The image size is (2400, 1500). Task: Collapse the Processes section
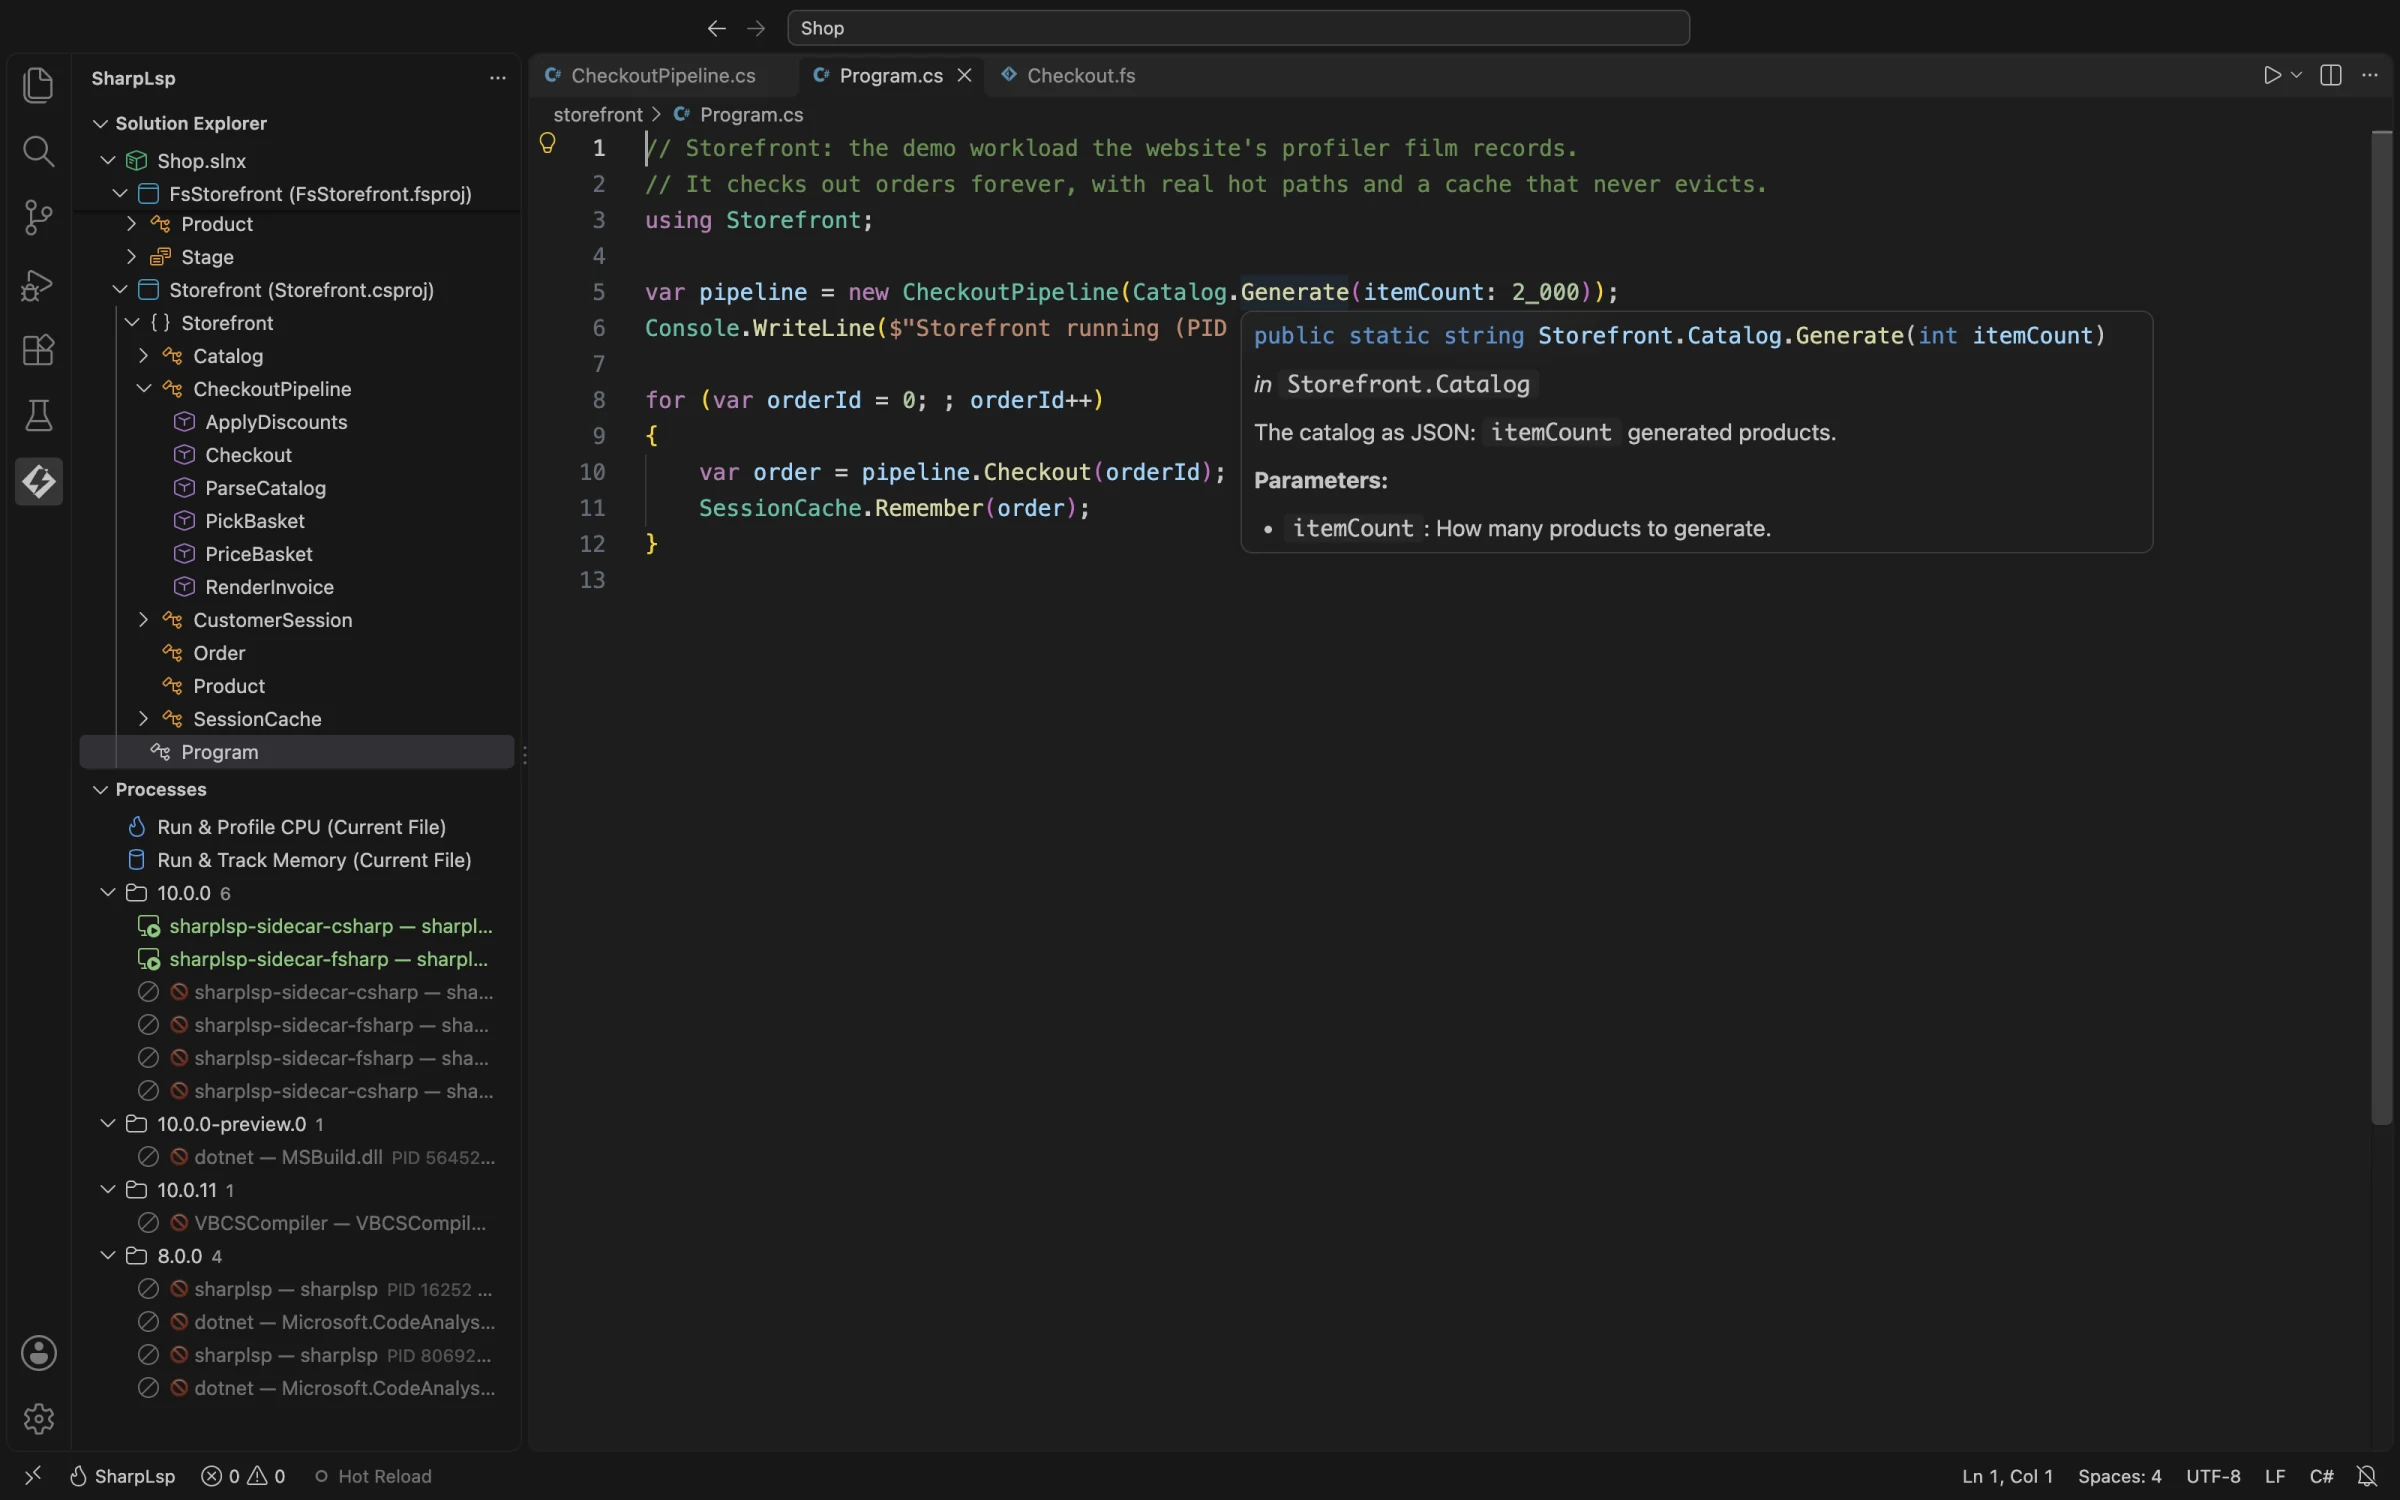tap(100, 789)
